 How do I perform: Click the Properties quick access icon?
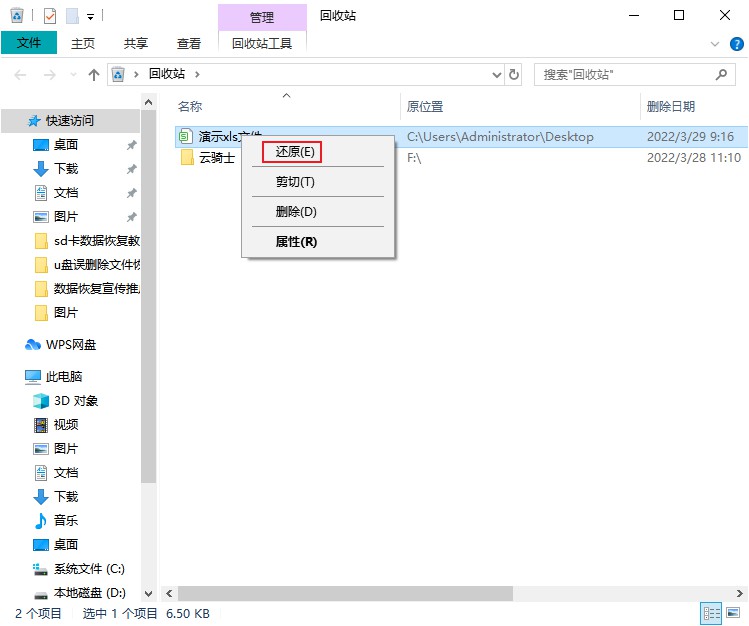[50, 16]
